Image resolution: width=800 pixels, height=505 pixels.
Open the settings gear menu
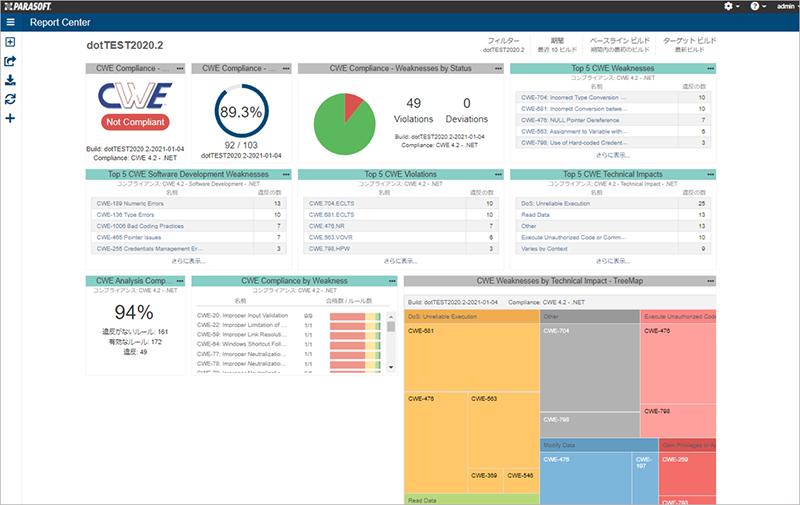coord(731,6)
